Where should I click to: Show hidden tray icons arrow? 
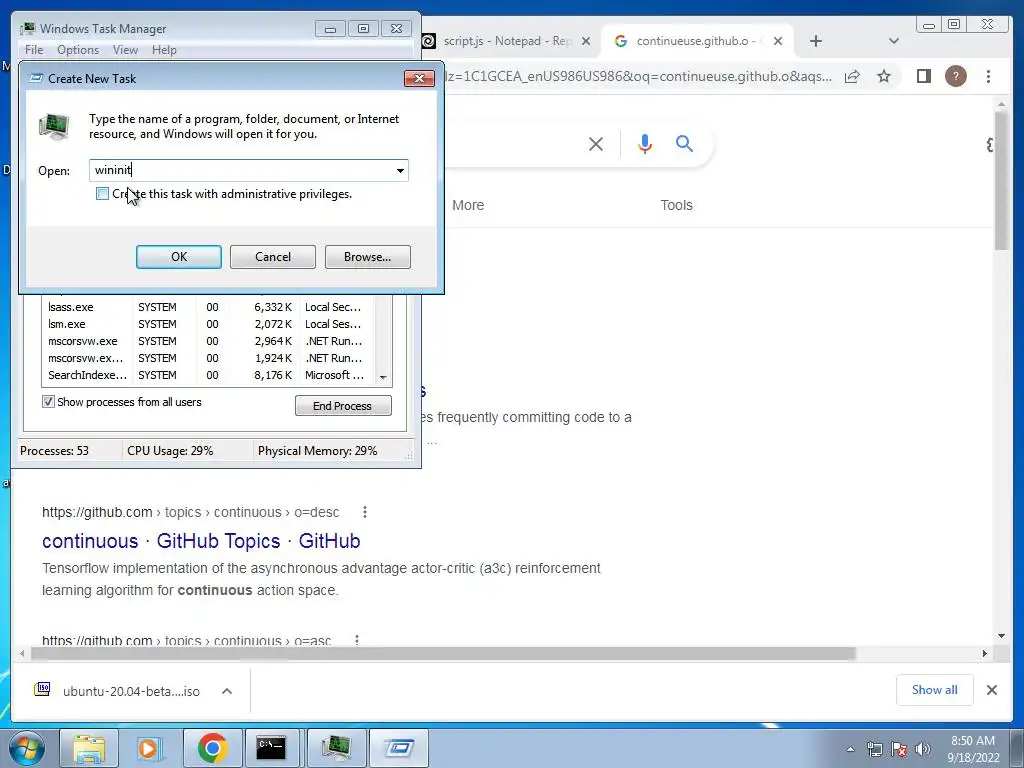tap(850, 749)
